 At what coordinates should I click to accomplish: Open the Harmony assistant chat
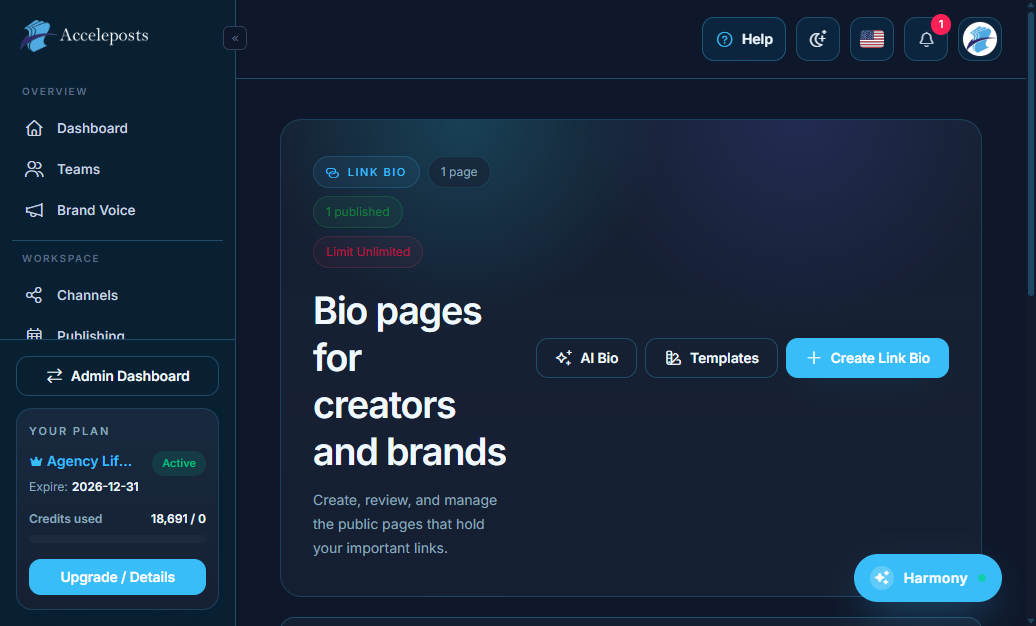[928, 578]
